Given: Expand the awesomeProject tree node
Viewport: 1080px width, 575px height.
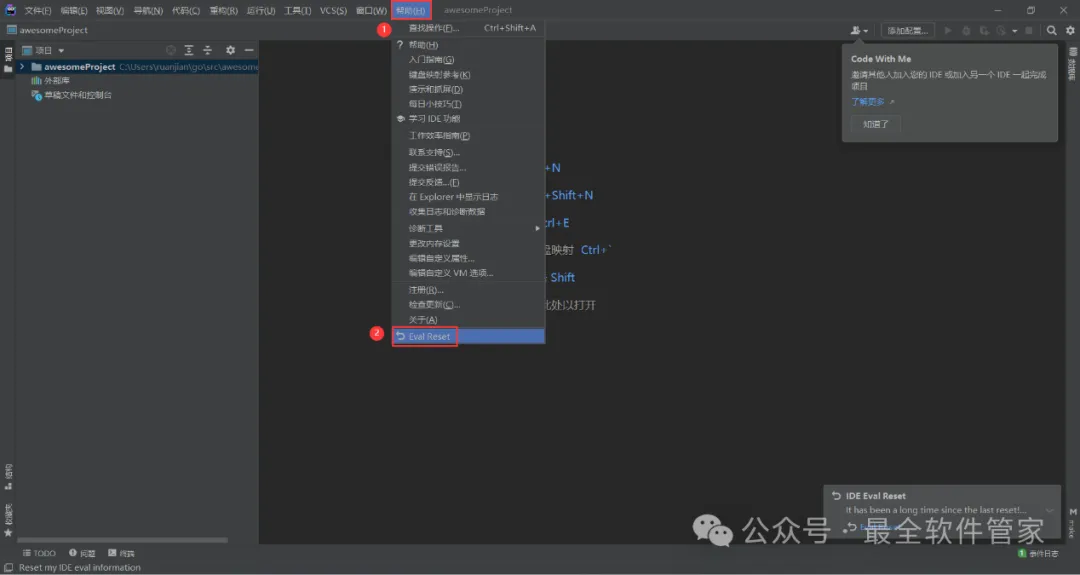Looking at the screenshot, I should (22, 67).
